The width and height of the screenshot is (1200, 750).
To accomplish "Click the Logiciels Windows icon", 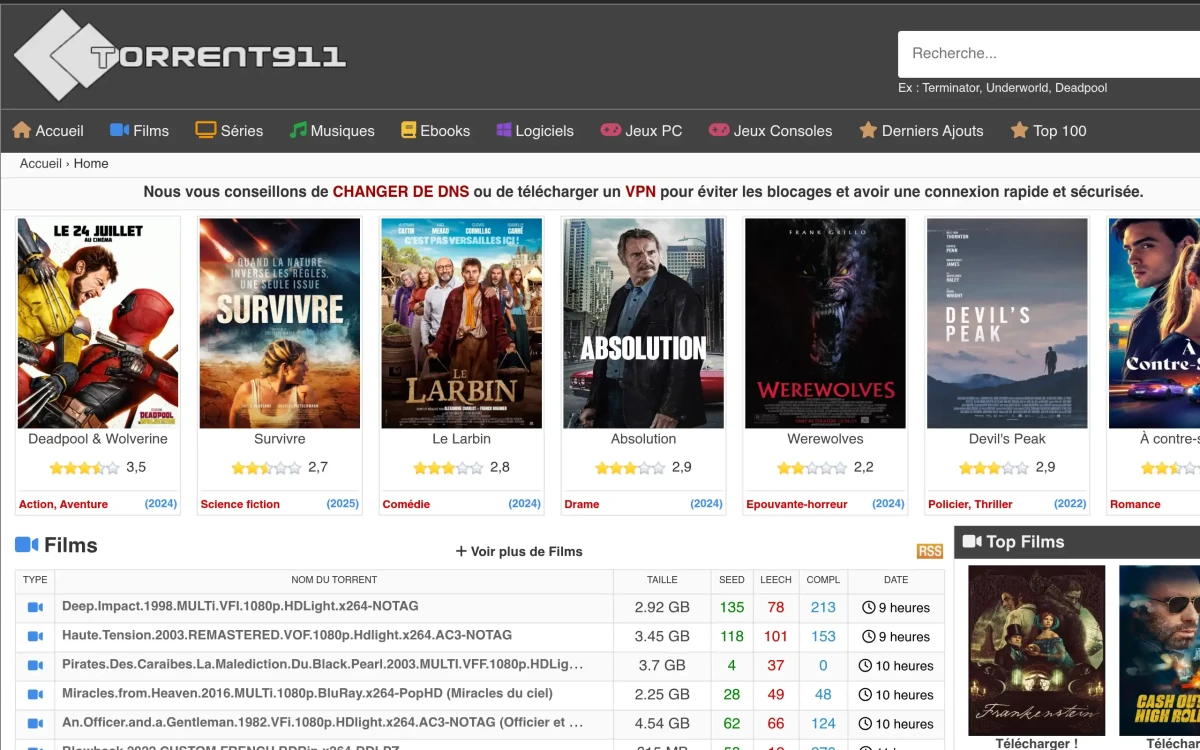I will 504,130.
